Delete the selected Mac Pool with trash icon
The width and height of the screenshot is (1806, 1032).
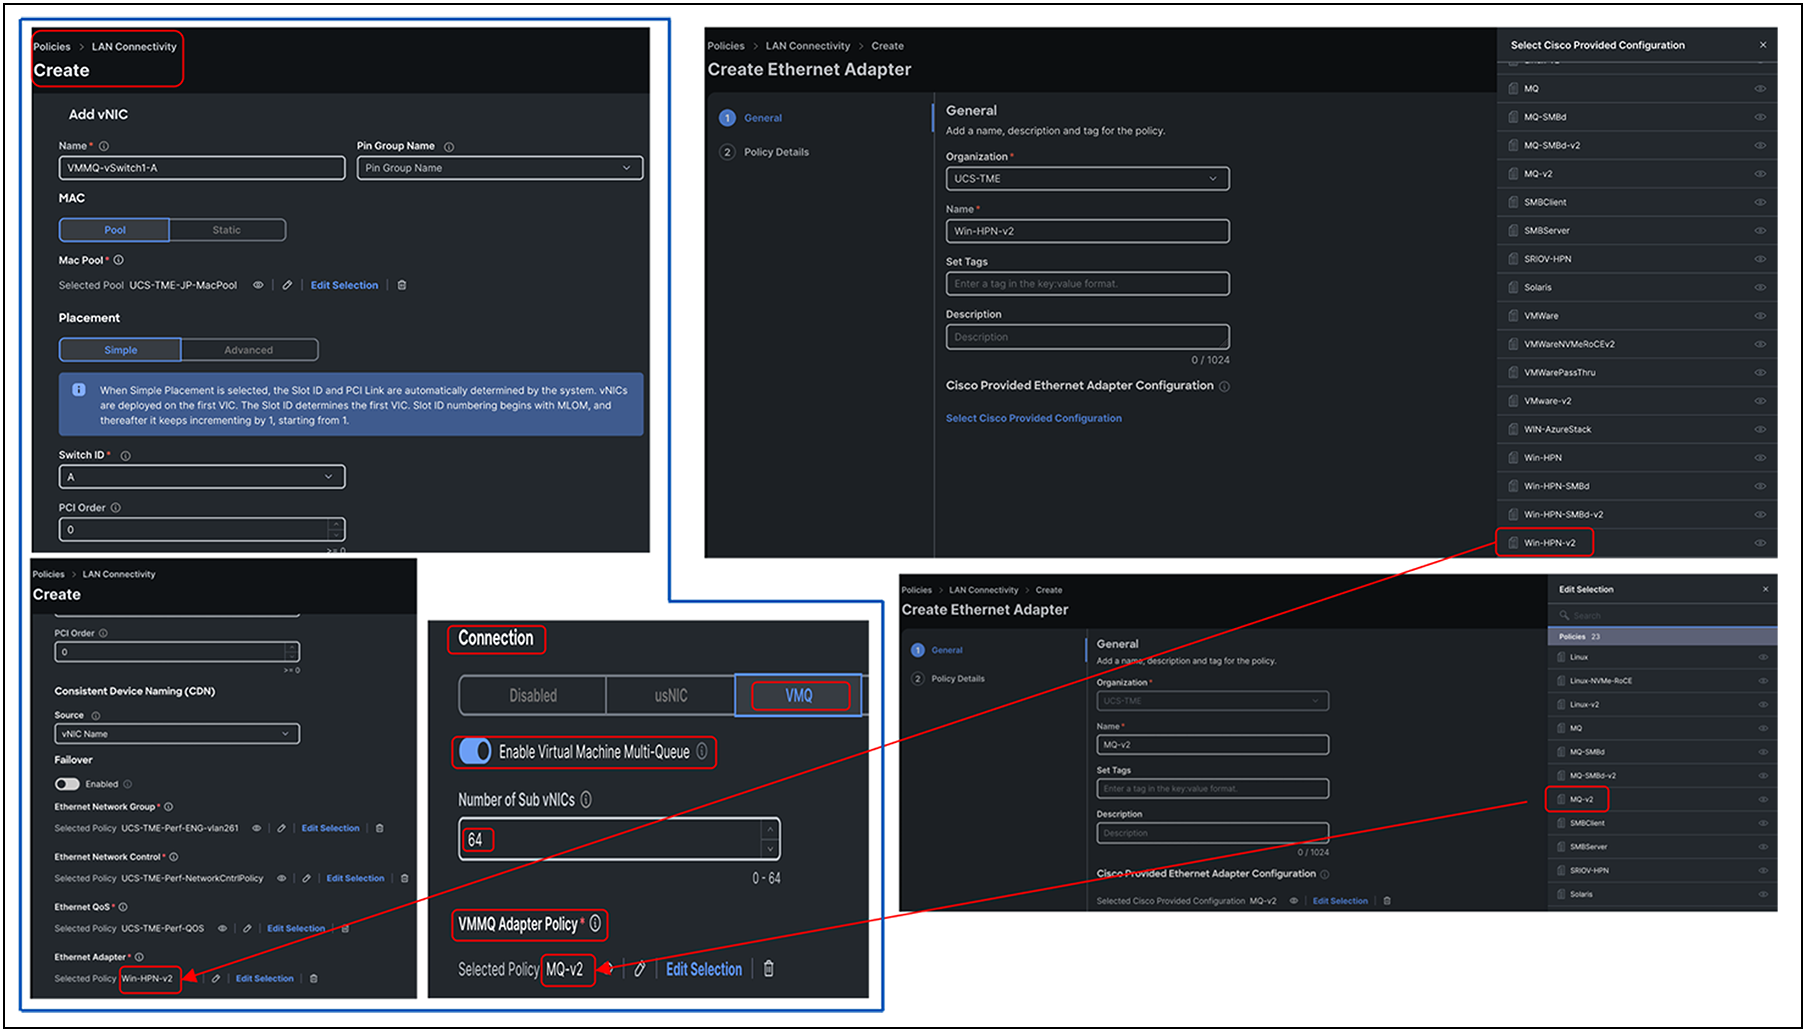402,285
